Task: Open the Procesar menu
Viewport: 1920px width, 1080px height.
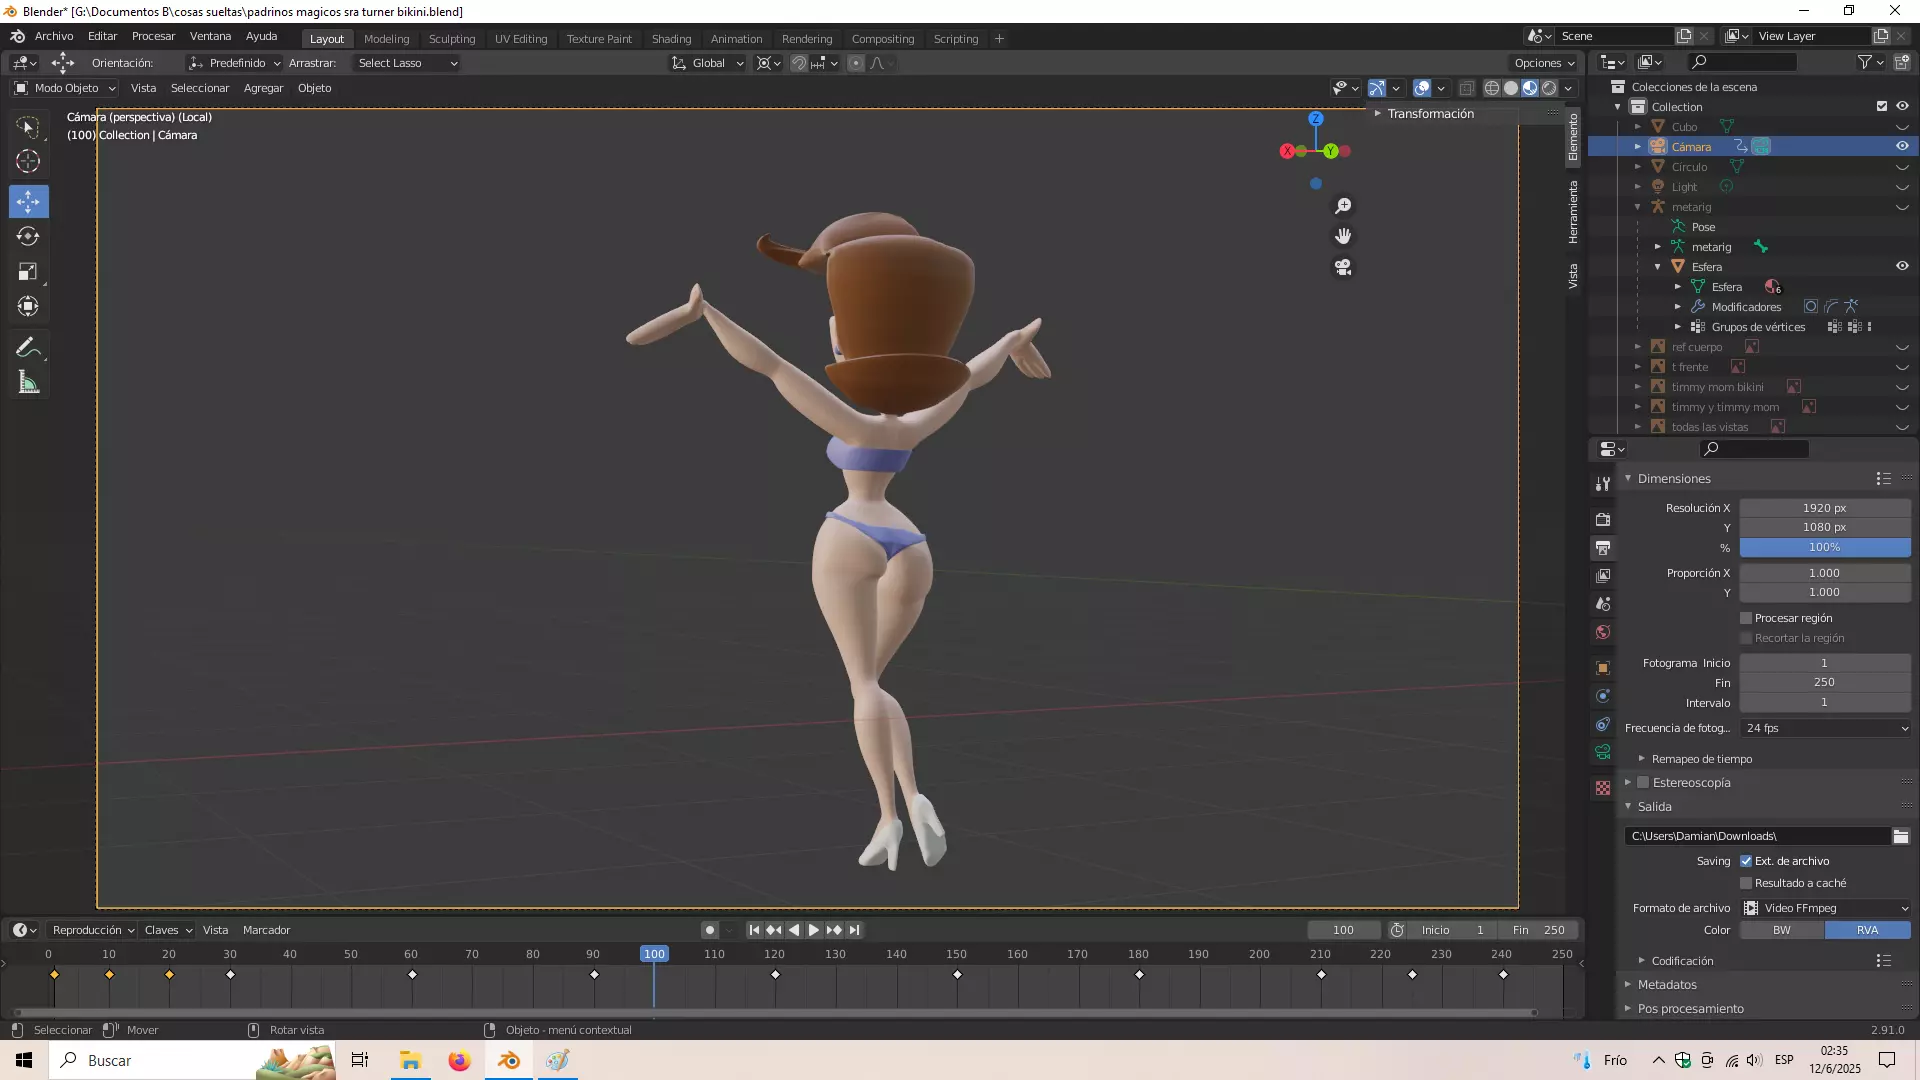Action: [153, 37]
